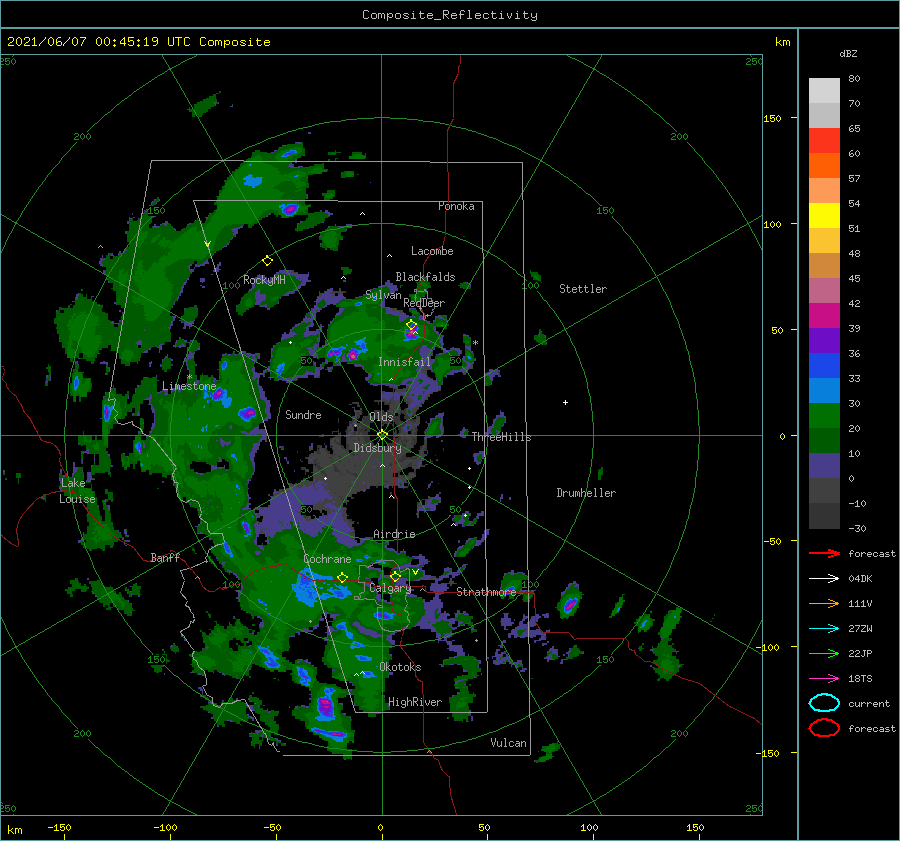Pick the yellow 51-54 dBZ swatch
Screen dimensions: 900x841
824,216
